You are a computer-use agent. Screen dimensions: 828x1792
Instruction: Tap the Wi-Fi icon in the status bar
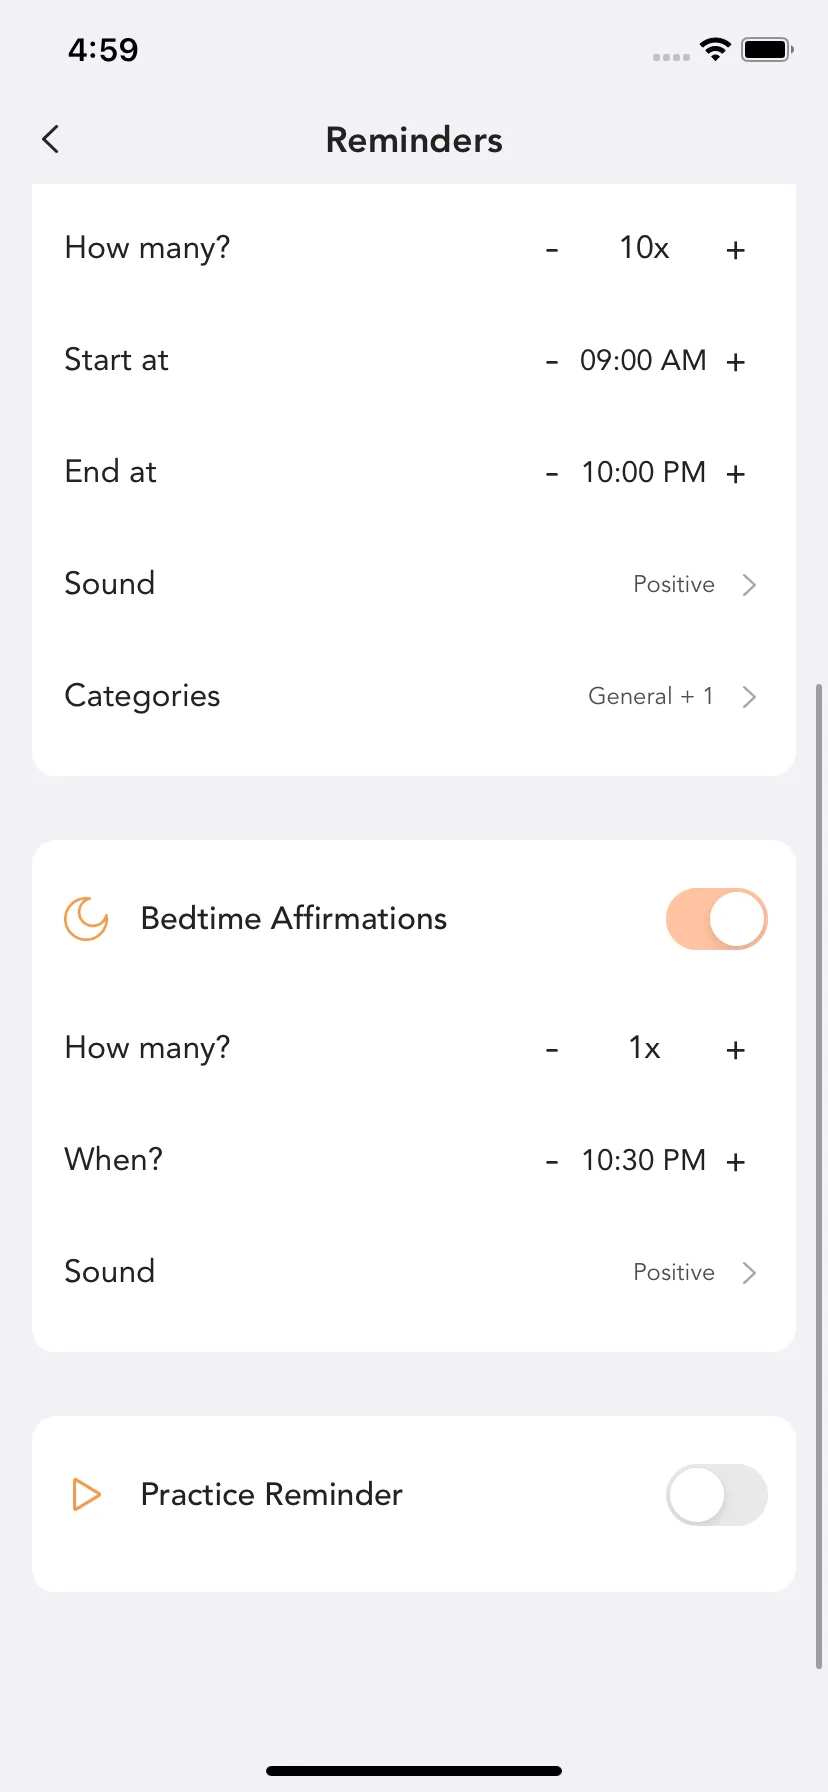tap(715, 49)
